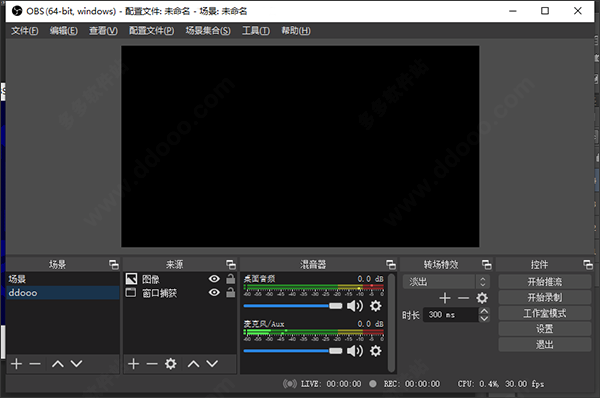The width and height of the screenshot is (600, 398).
Task: Remove transition with minus icon
Action: [463, 298]
